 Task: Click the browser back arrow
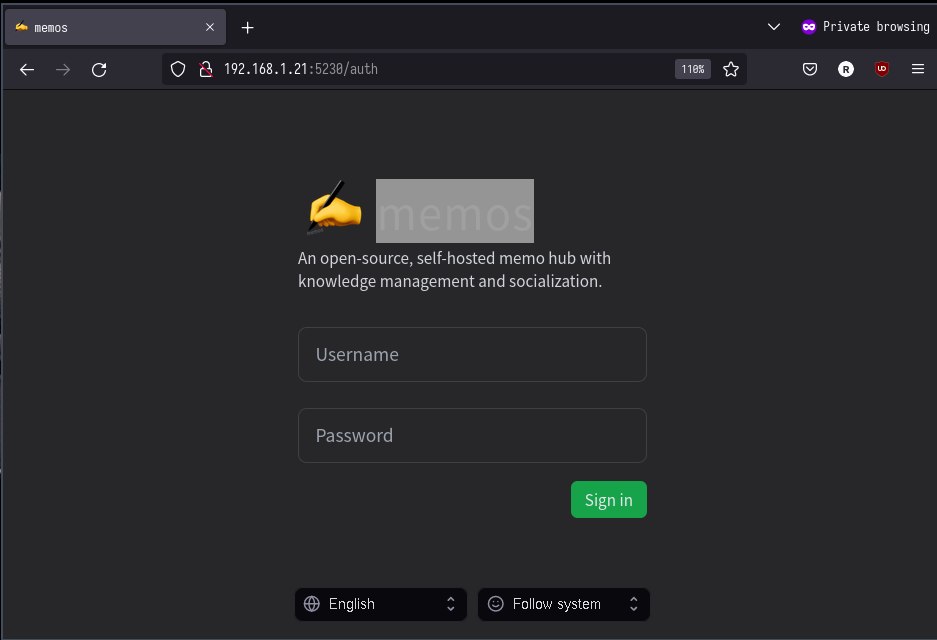click(27, 70)
